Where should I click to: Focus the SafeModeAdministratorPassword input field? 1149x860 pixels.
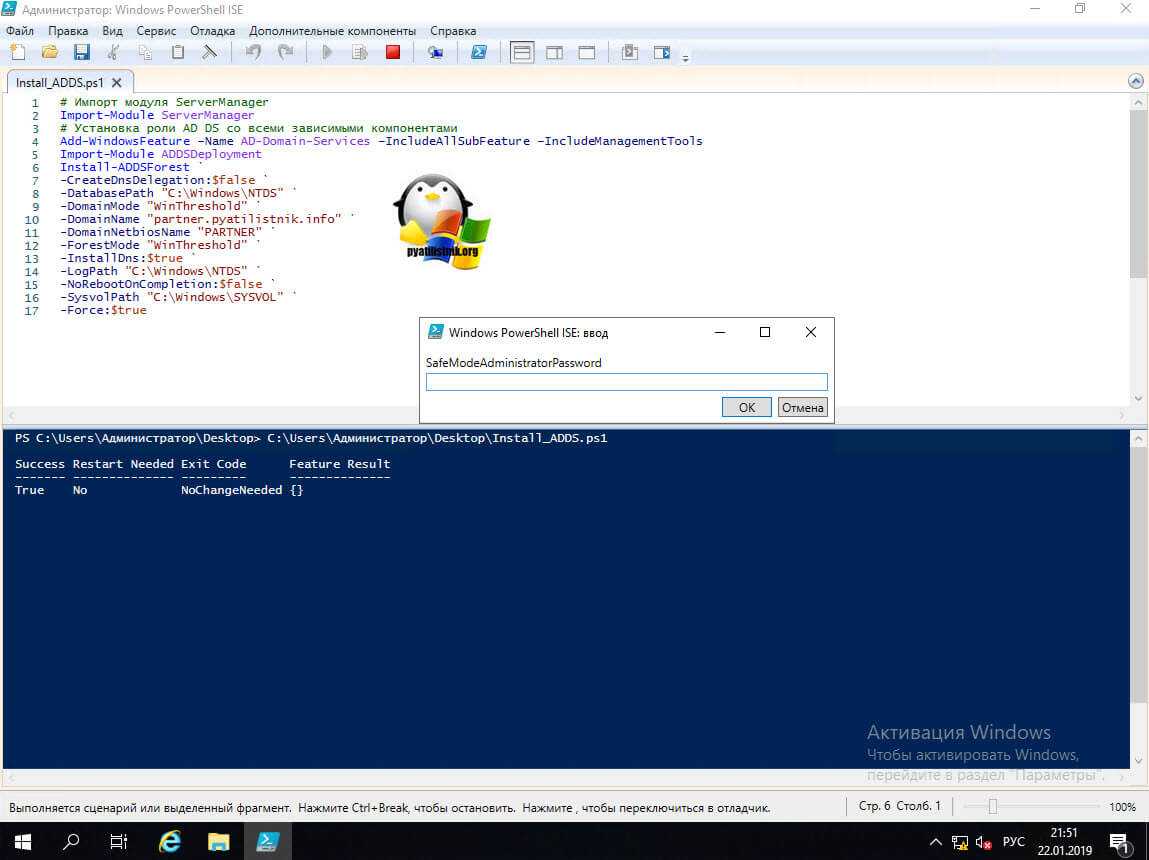click(626, 382)
